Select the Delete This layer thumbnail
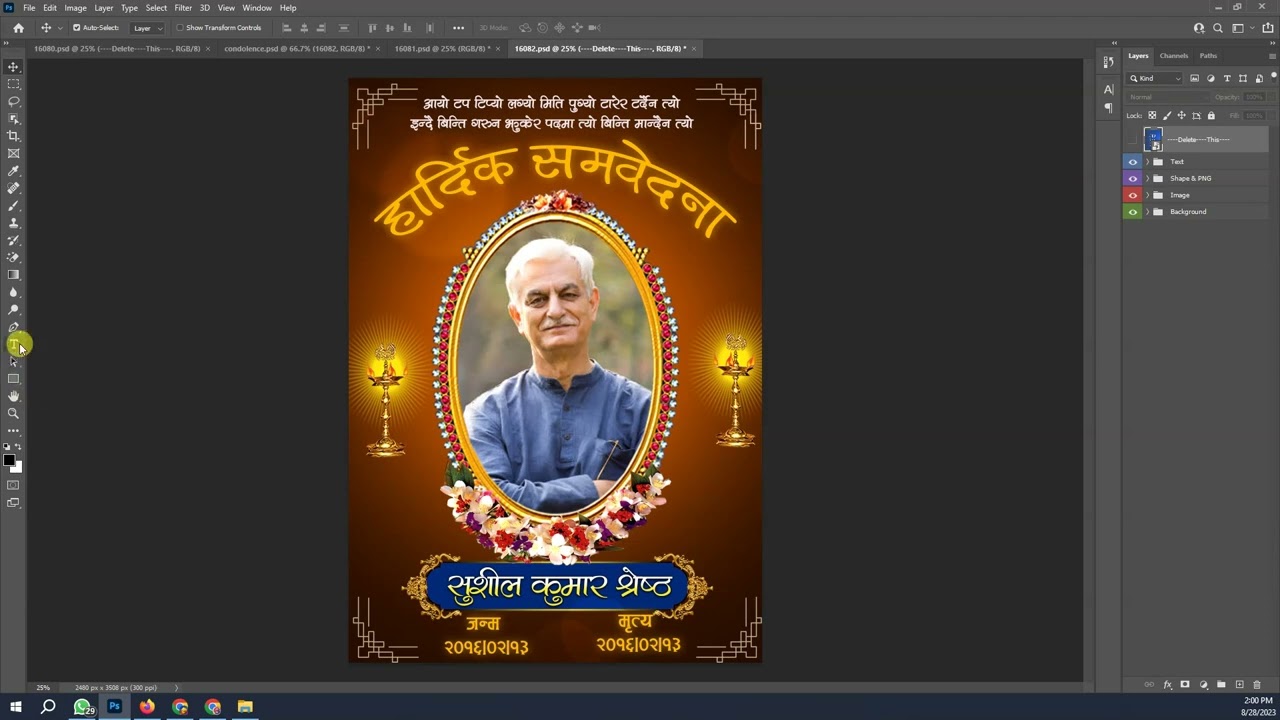This screenshot has width=1280, height=720. [x=1154, y=140]
